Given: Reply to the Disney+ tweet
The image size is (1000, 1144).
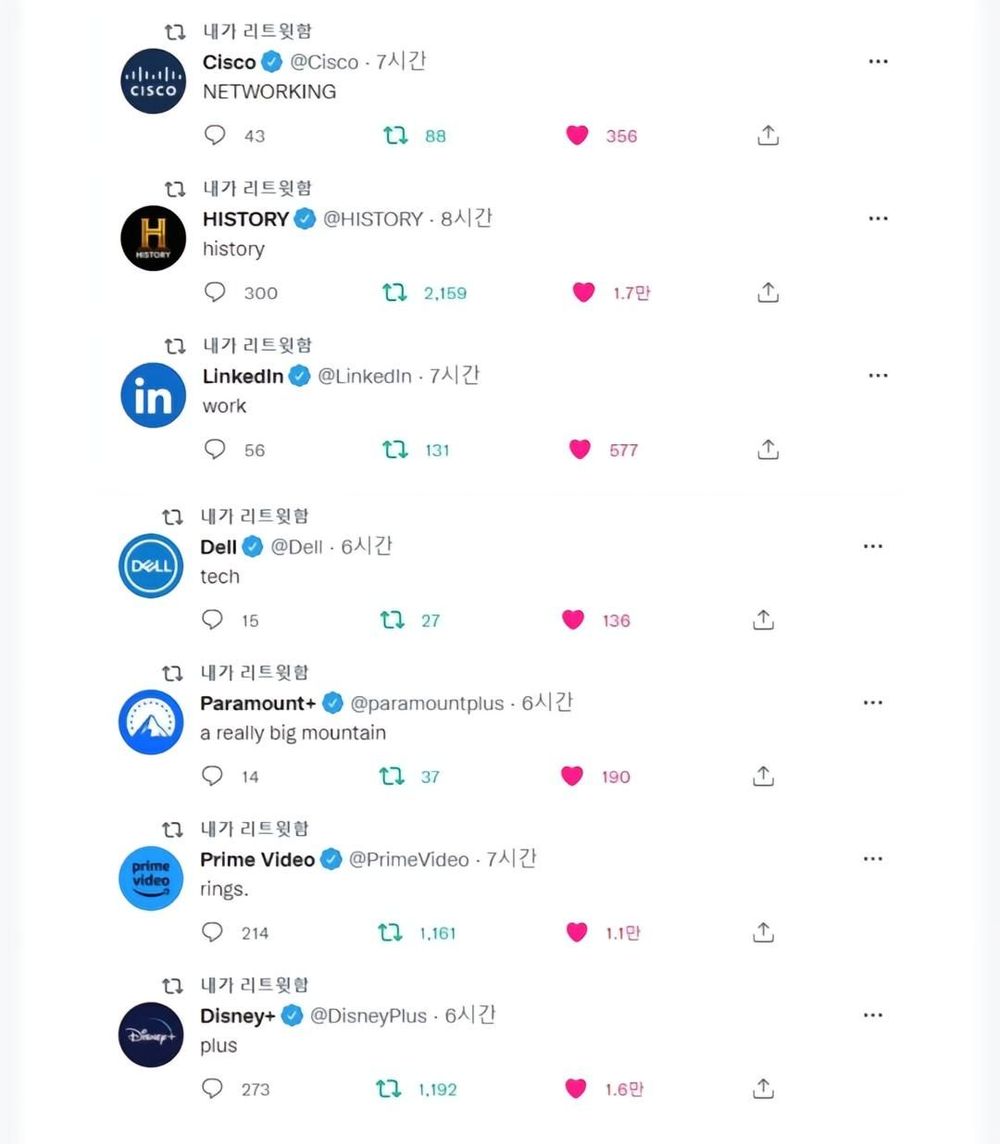Looking at the screenshot, I should click(x=212, y=1089).
